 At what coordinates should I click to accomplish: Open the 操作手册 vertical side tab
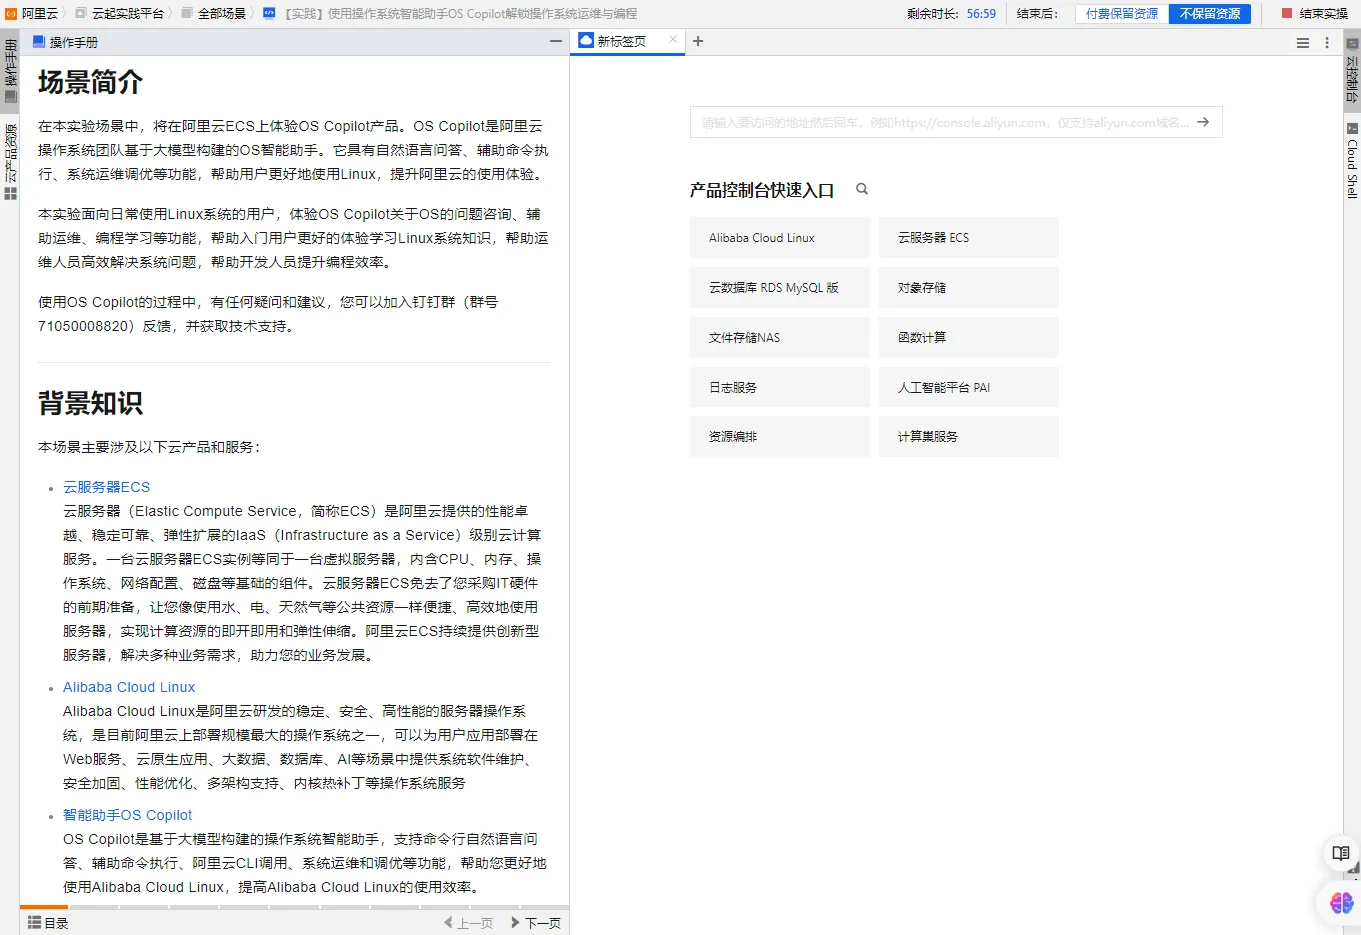tap(10, 70)
